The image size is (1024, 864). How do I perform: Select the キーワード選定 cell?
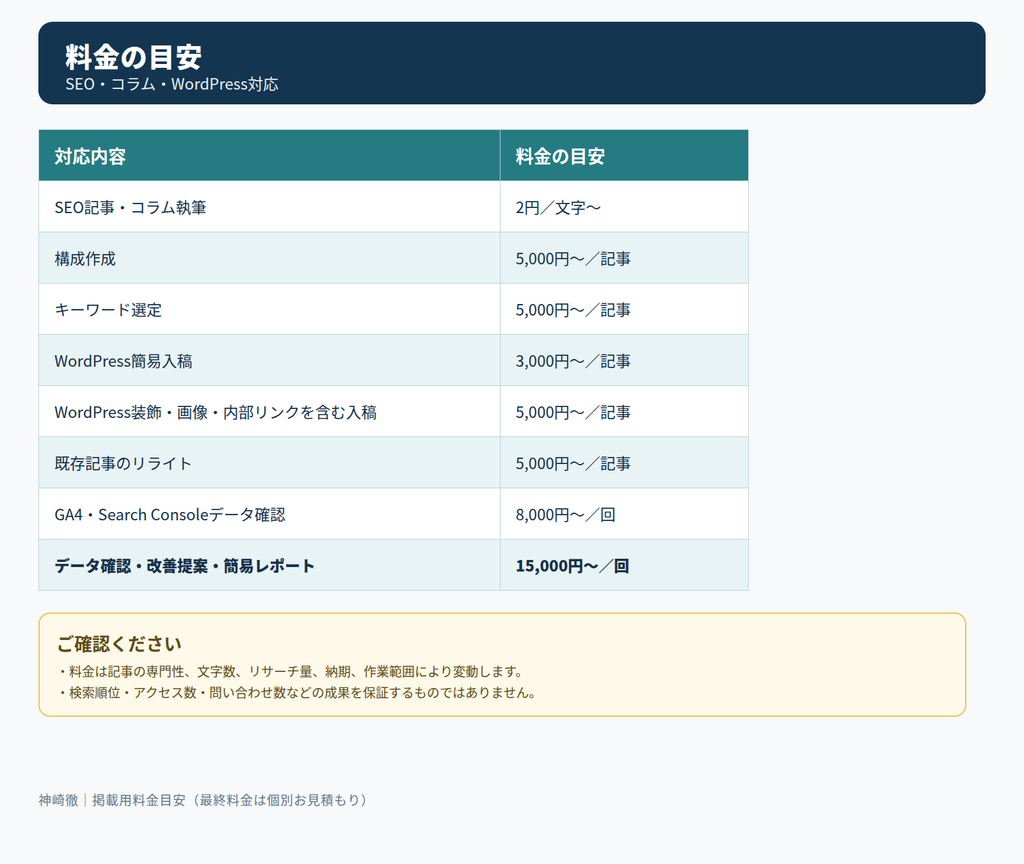[x=269, y=309]
